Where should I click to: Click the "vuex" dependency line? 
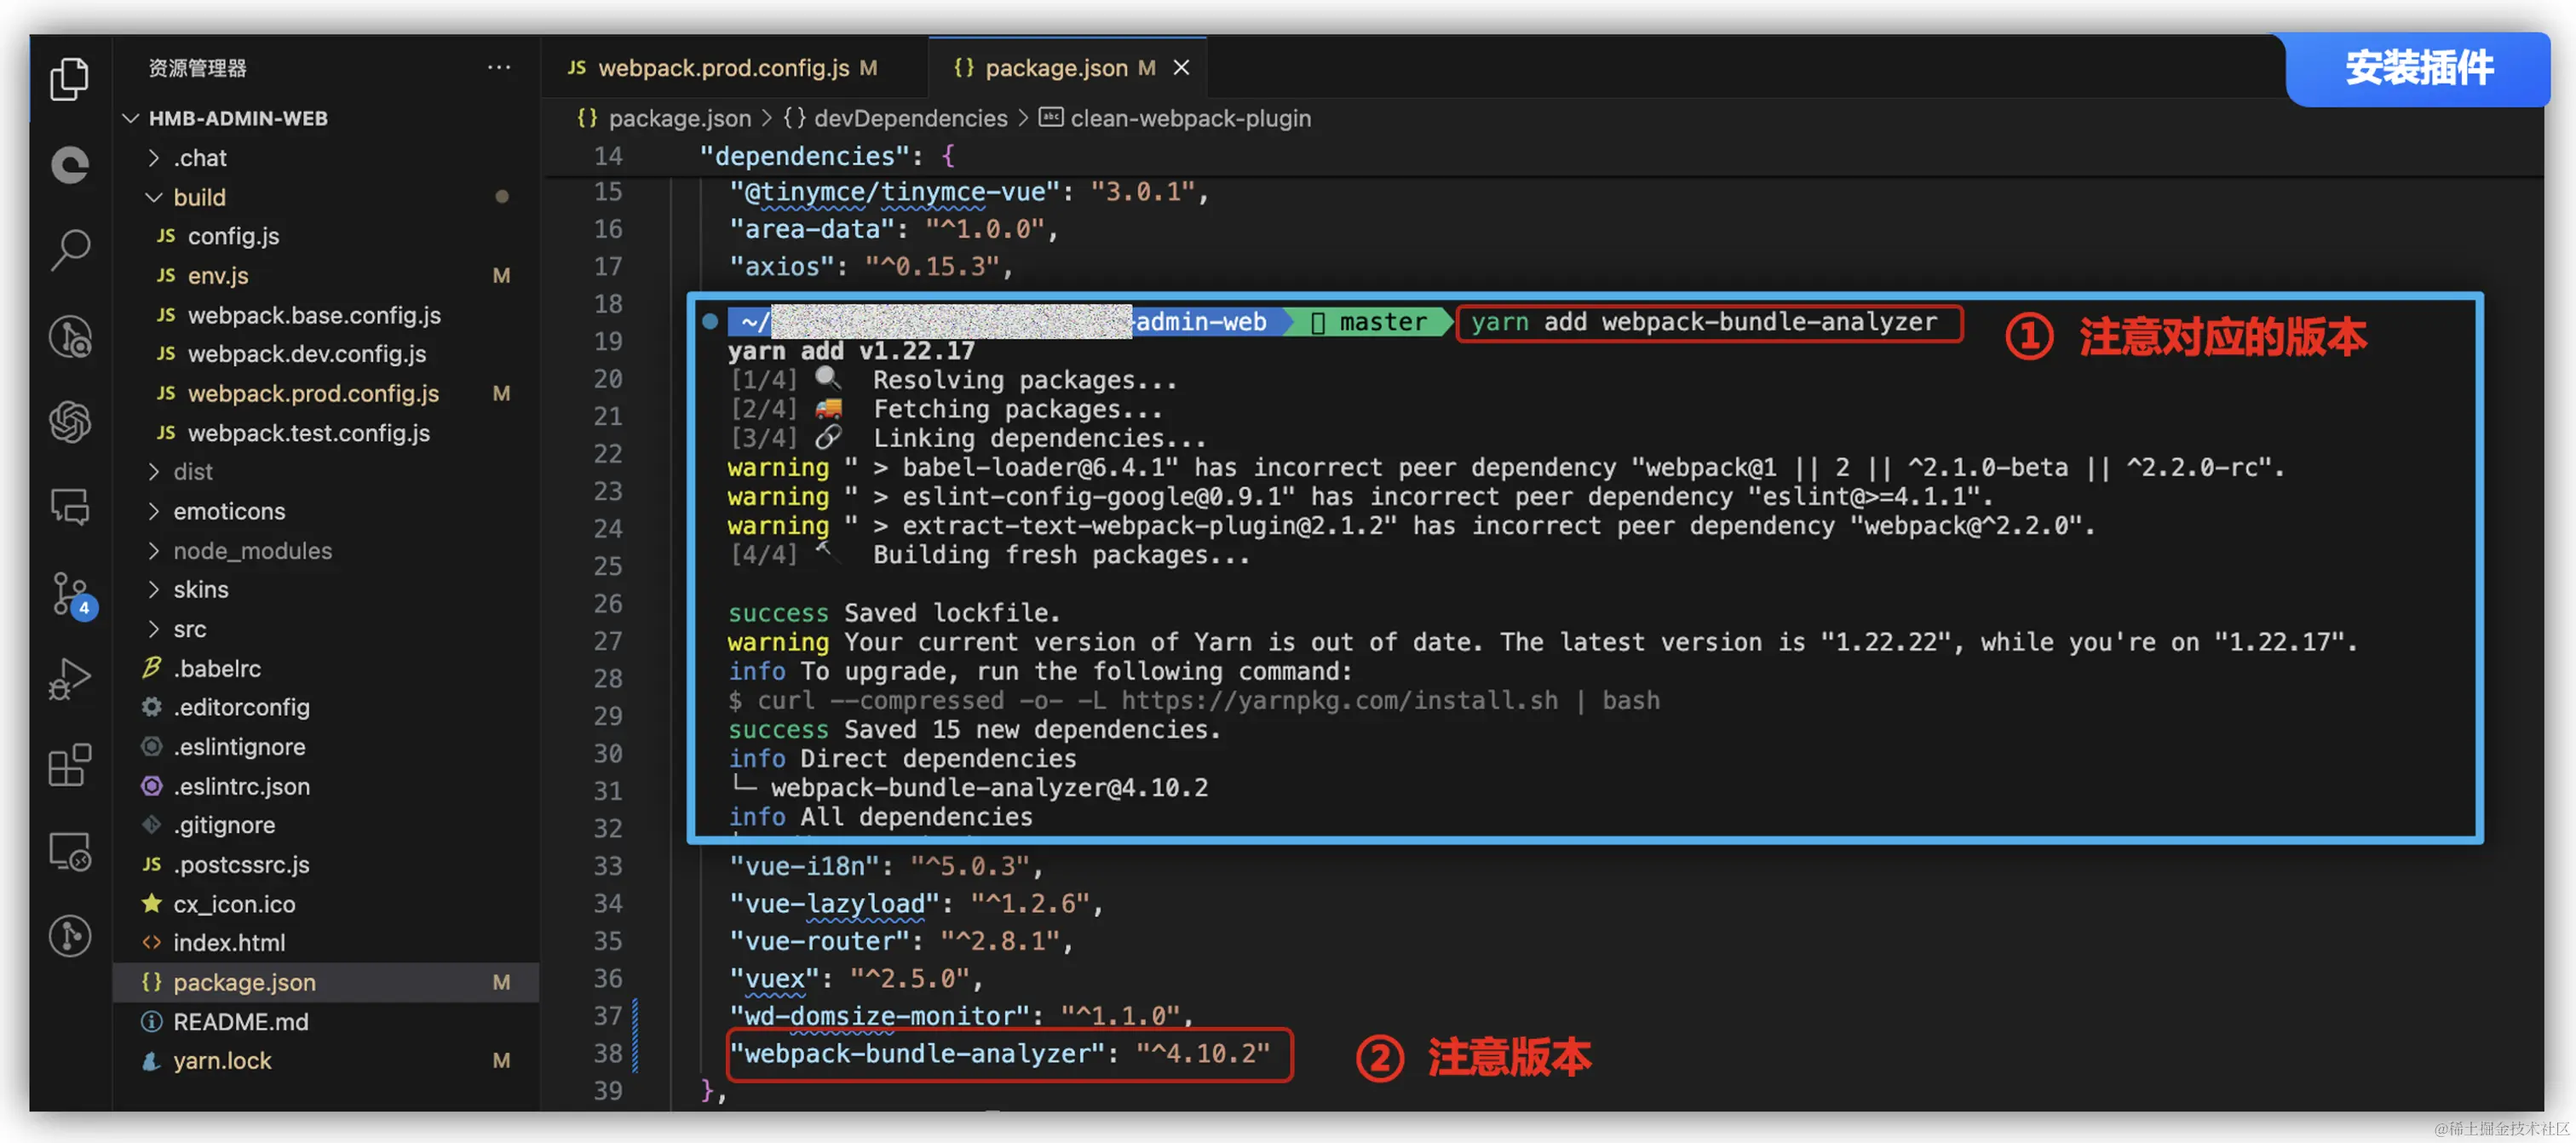click(x=855, y=978)
